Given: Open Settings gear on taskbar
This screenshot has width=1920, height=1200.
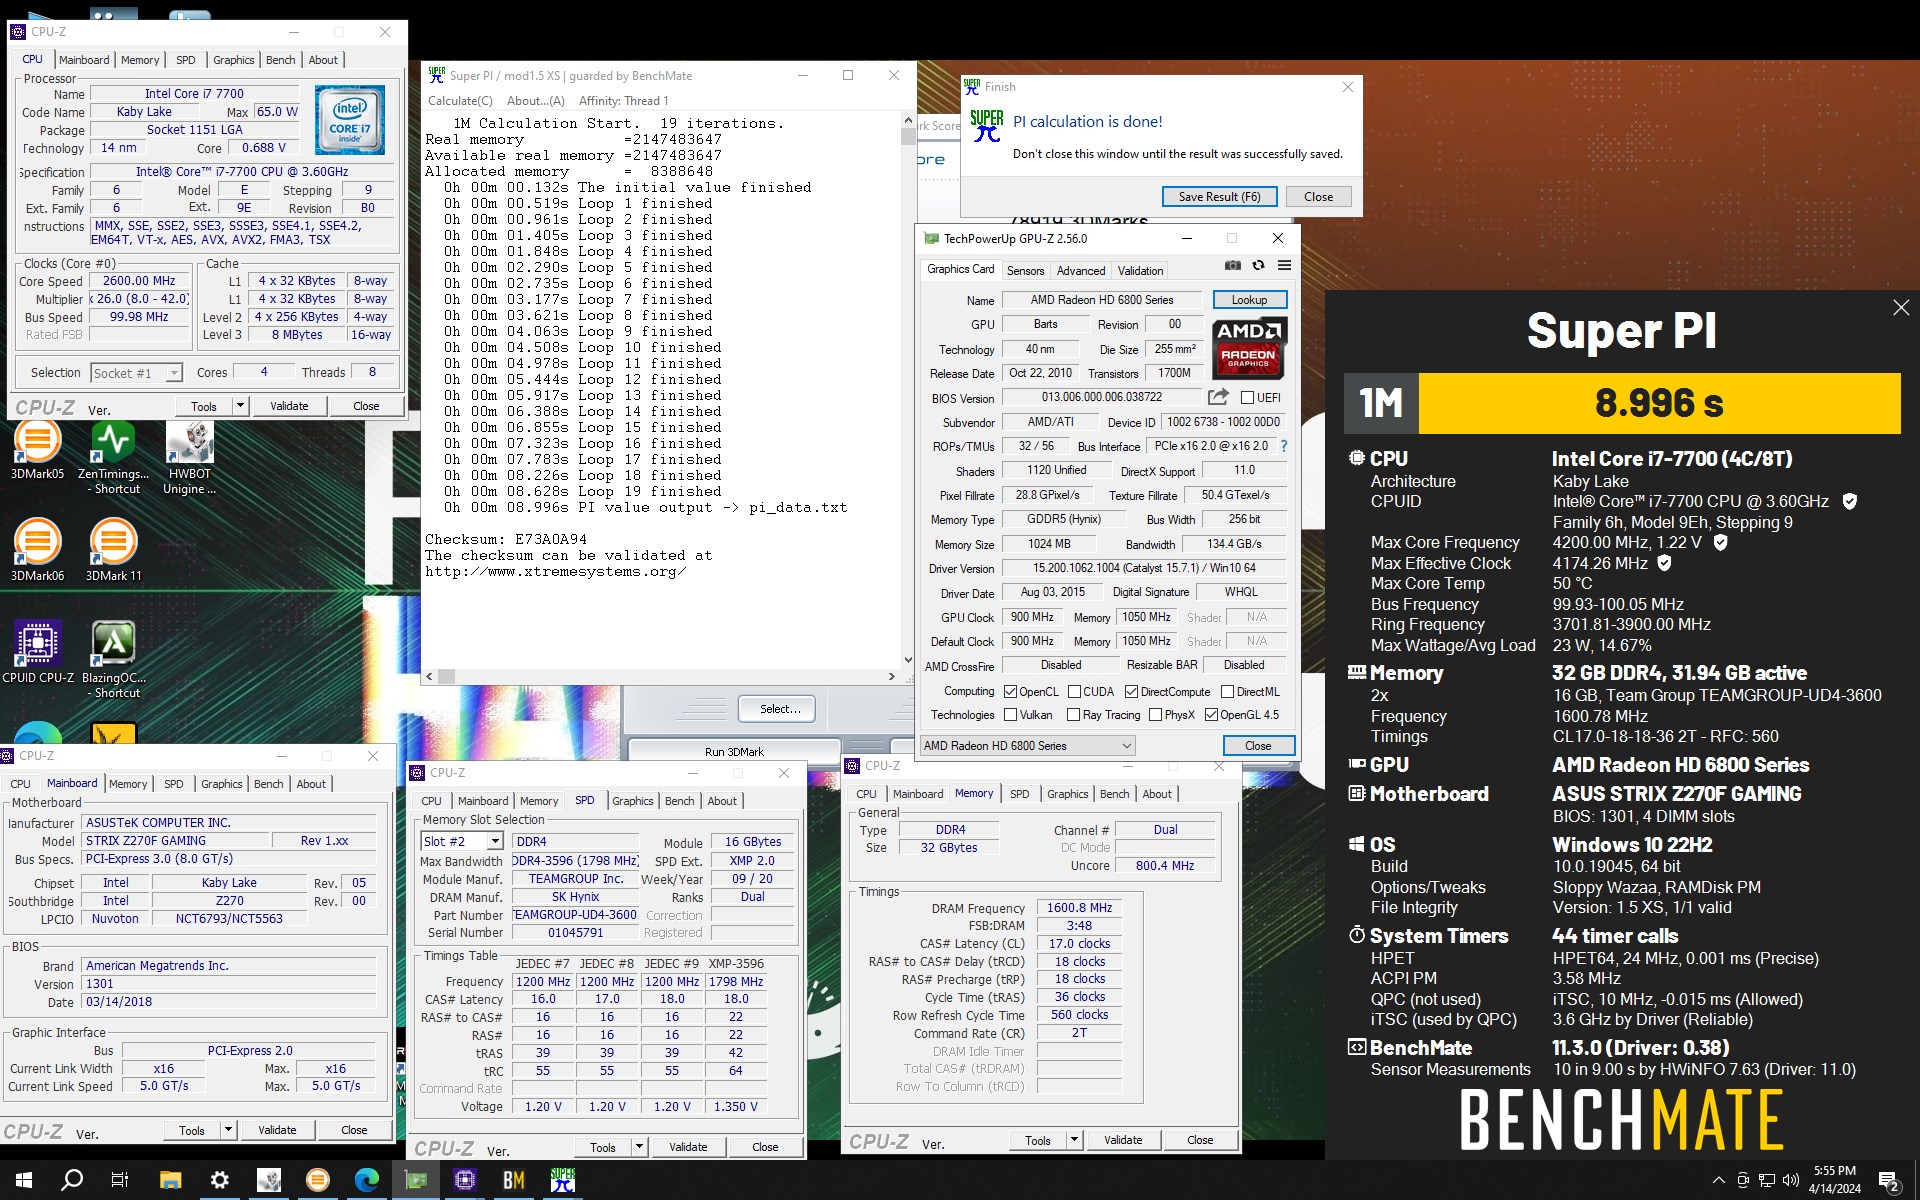Looking at the screenshot, I should pos(219,1180).
